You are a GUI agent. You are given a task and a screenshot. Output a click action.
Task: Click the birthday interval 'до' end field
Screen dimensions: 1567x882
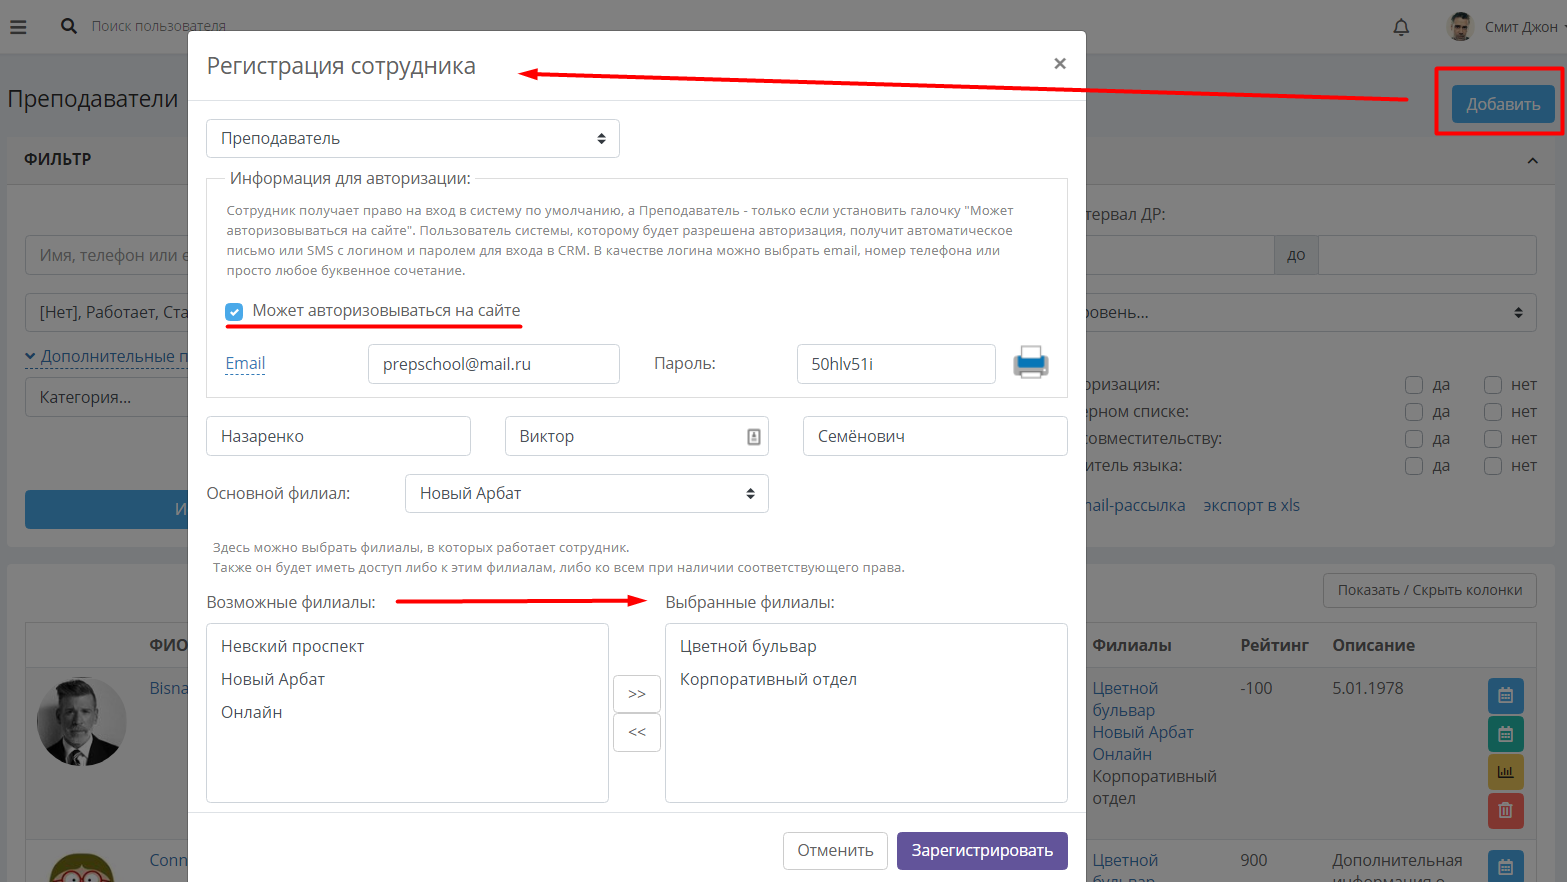click(x=1428, y=255)
